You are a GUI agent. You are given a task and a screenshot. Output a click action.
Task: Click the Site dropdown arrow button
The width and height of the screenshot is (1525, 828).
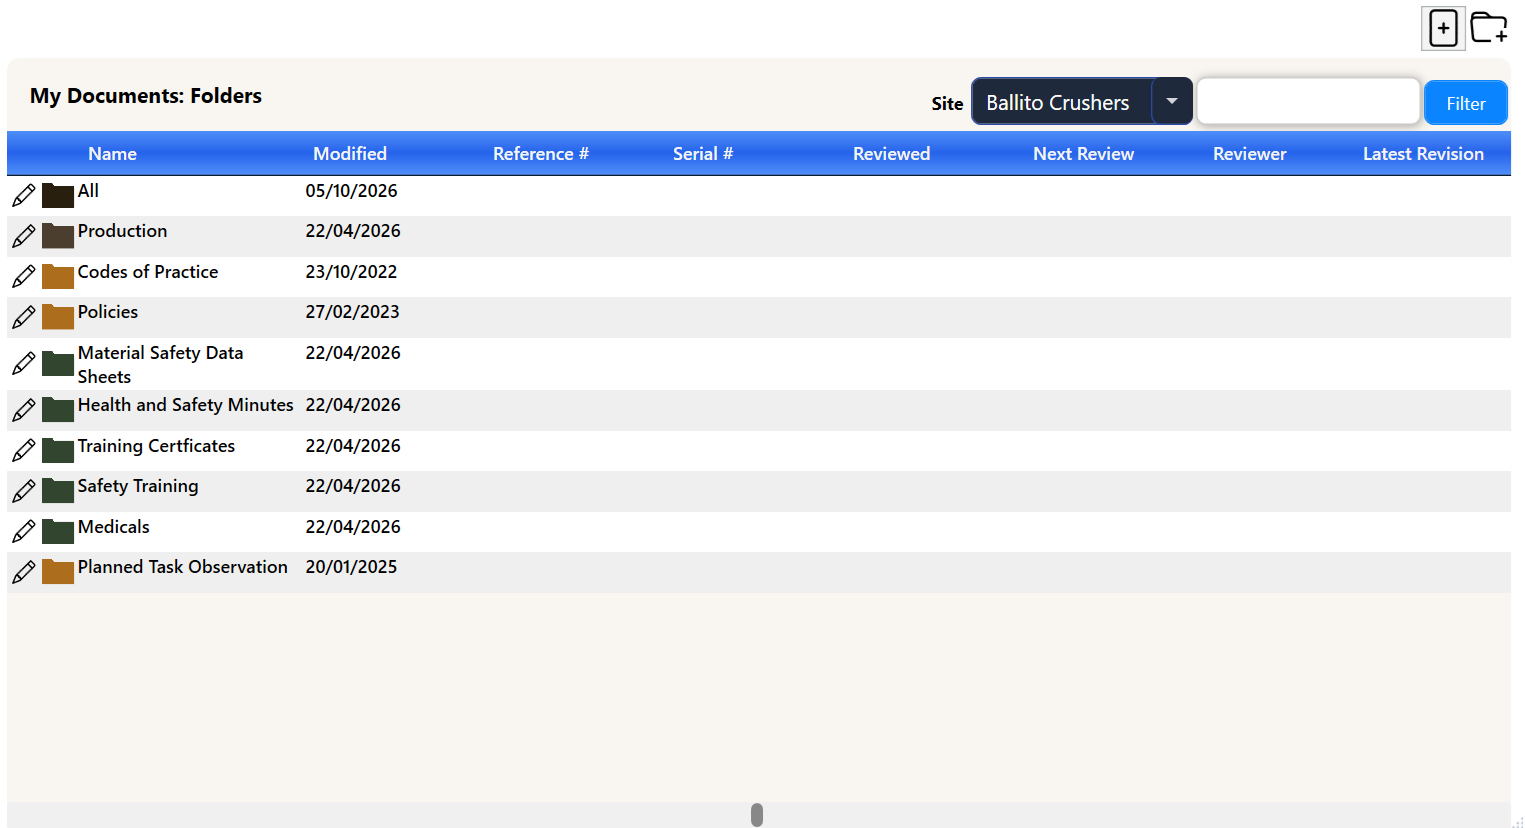coord(1172,101)
